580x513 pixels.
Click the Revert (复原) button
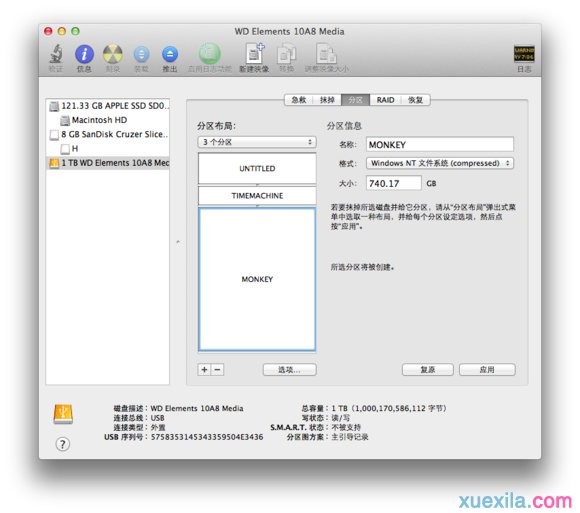(x=428, y=369)
